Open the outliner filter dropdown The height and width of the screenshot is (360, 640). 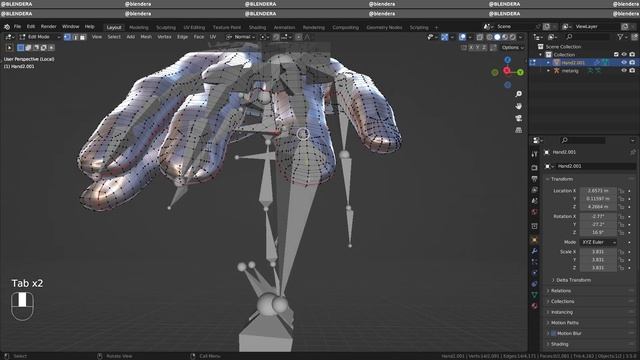click(x=622, y=37)
